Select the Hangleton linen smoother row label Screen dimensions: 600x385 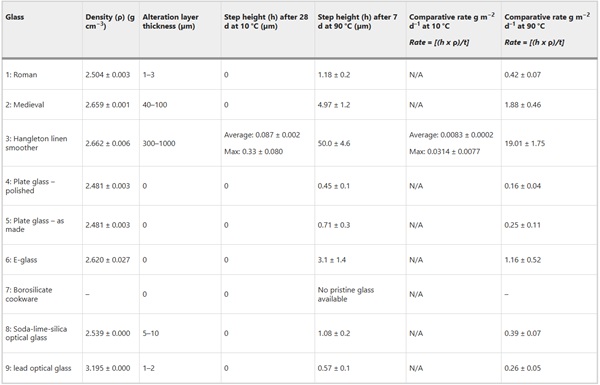[x=36, y=143]
